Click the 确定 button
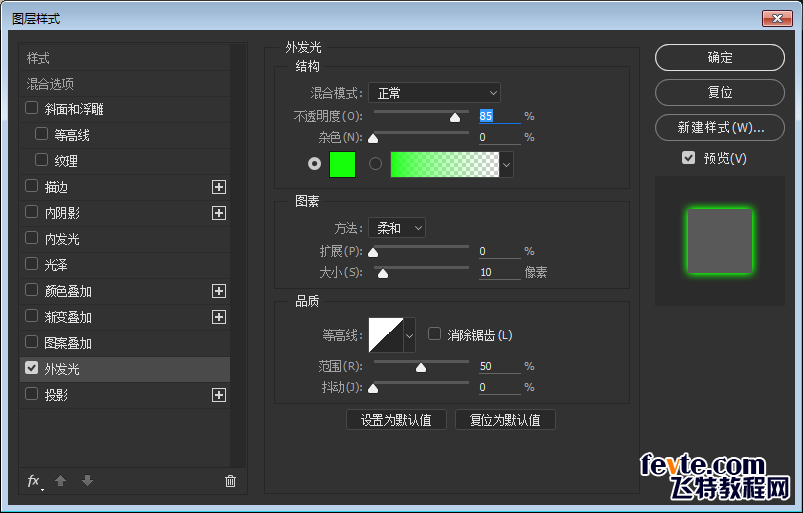The image size is (803, 513). (720, 57)
